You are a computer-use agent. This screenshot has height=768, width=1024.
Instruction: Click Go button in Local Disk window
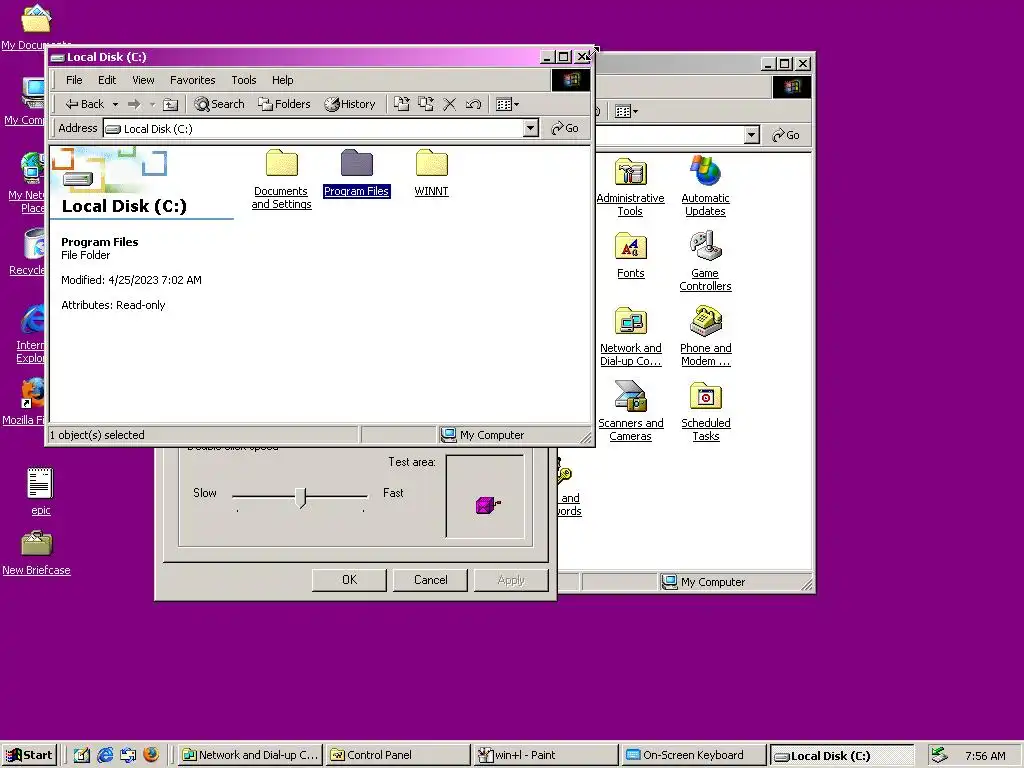pyautogui.click(x=565, y=128)
